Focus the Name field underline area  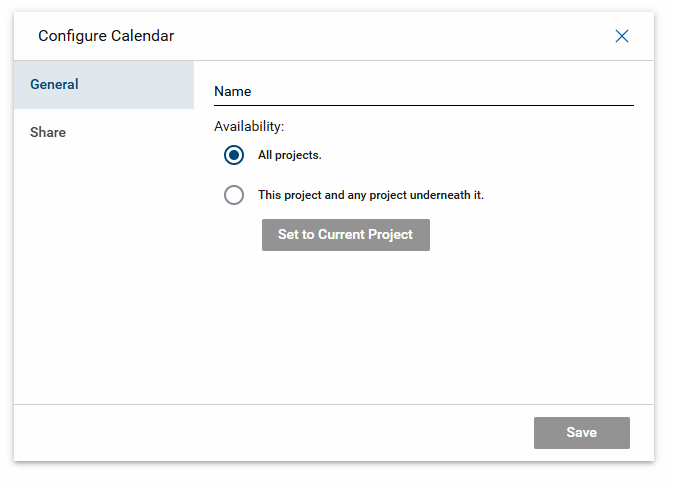click(423, 101)
